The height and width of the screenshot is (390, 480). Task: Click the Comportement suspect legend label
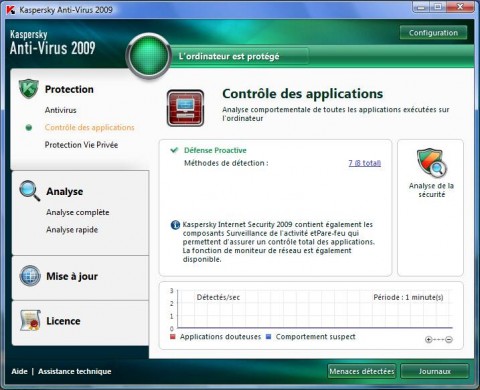tap(315, 337)
